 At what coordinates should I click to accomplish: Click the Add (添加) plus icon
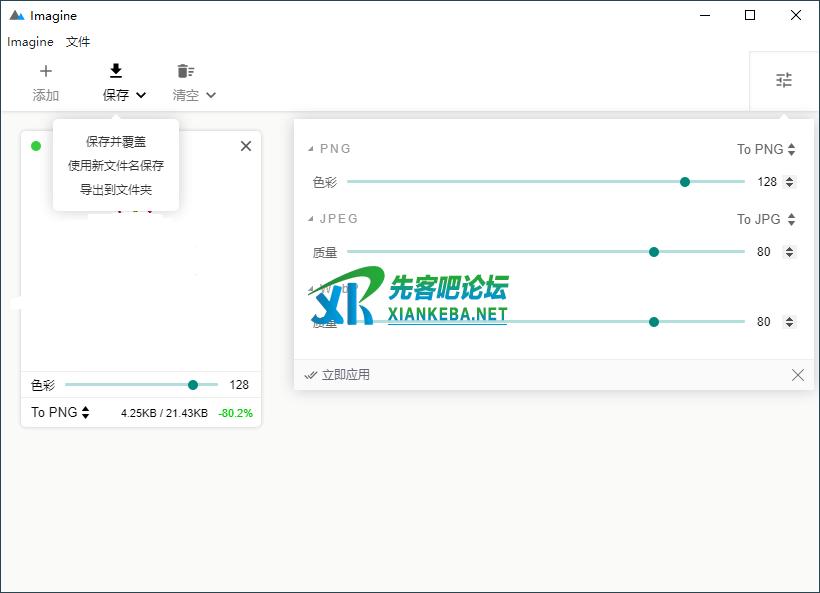click(46, 71)
